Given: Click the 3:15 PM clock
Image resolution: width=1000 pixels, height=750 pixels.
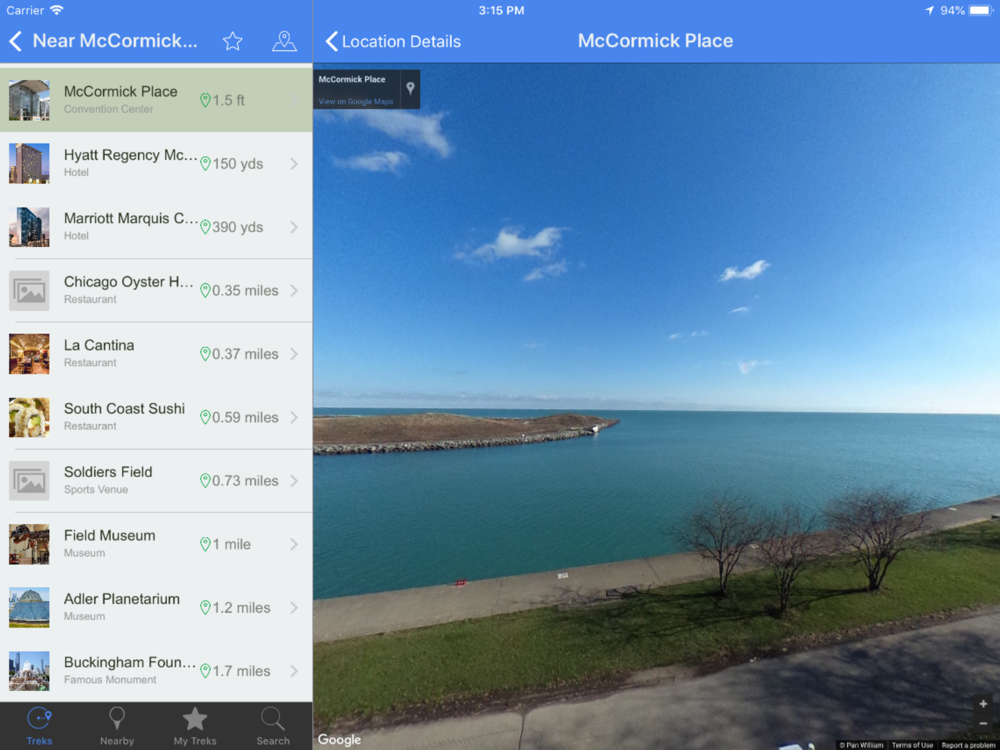Looking at the screenshot, I should coord(501,10).
